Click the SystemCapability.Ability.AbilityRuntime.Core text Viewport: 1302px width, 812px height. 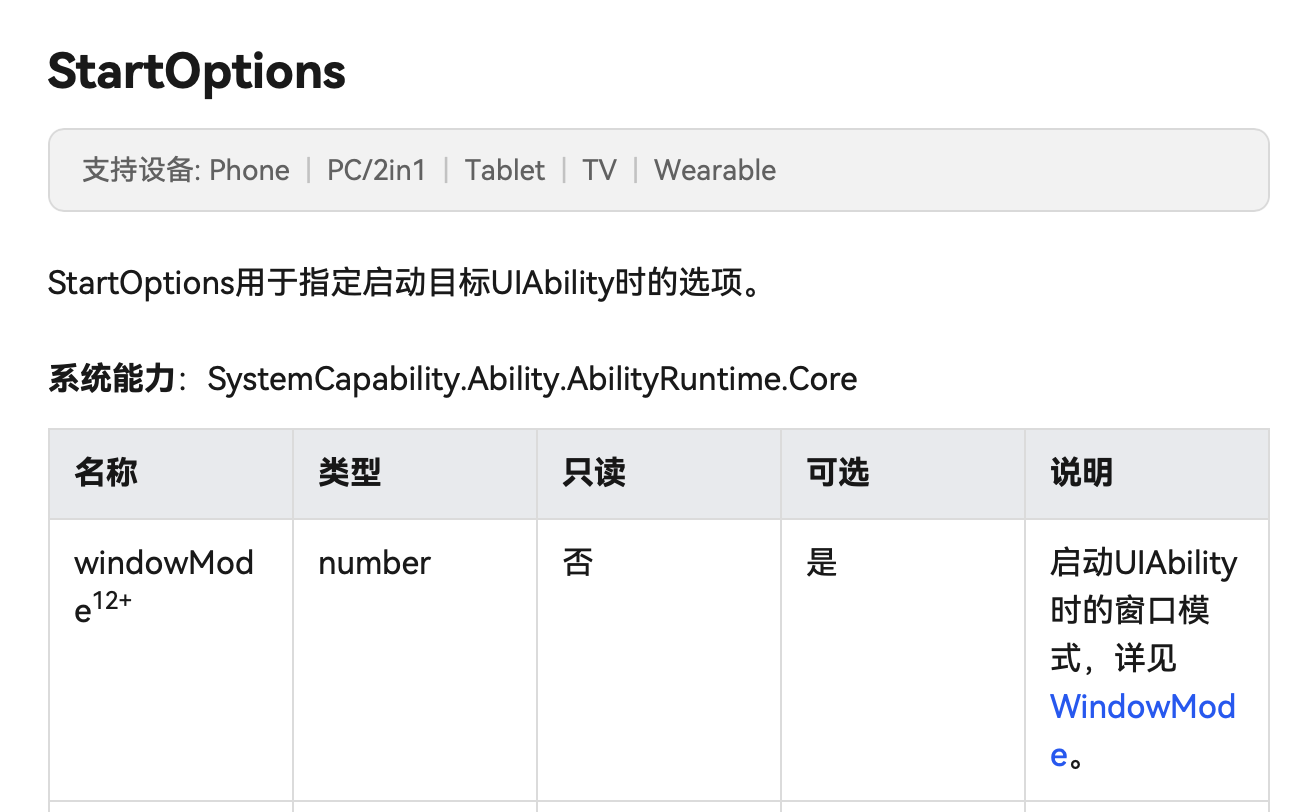coord(532,380)
